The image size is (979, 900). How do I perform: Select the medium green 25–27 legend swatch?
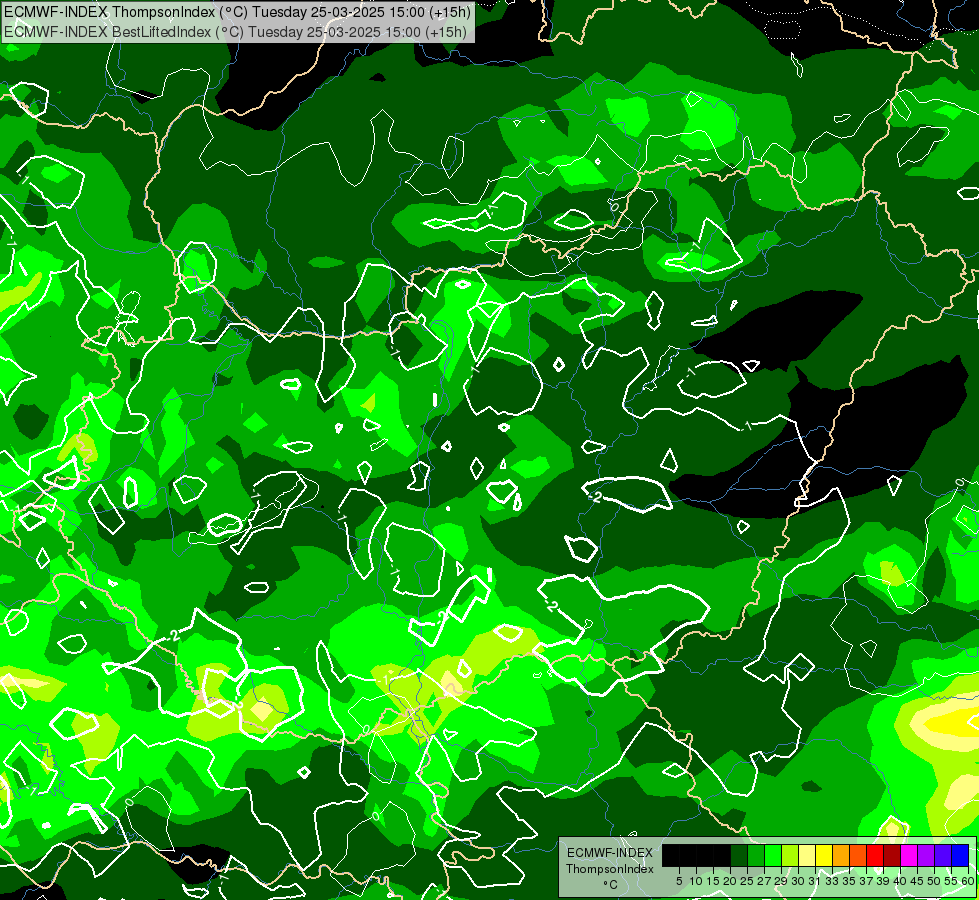(756, 855)
